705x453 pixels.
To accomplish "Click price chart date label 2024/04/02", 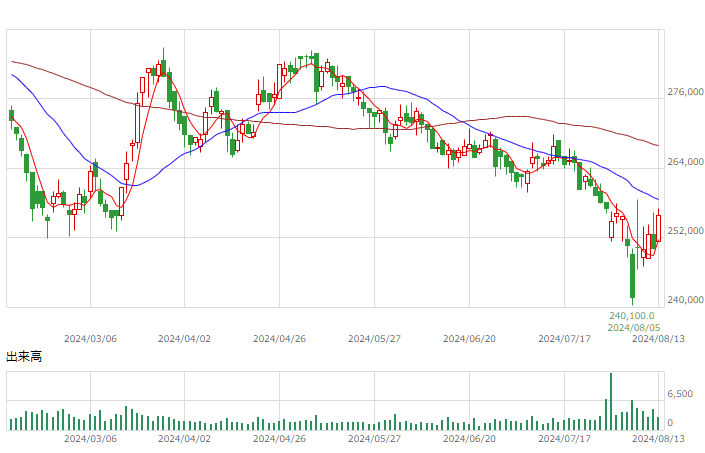I will (184, 339).
